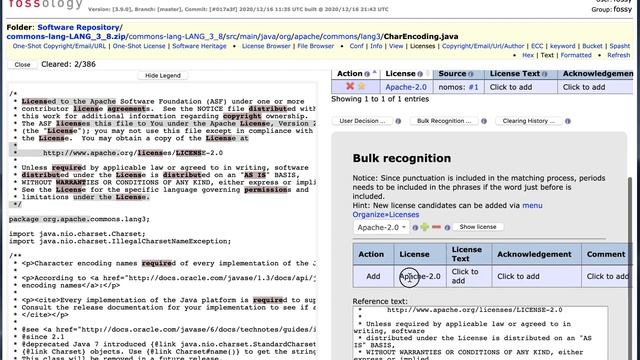Viewport: 640px width, 360px height.
Task: Open the Spasht menu item
Action: [620, 46]
